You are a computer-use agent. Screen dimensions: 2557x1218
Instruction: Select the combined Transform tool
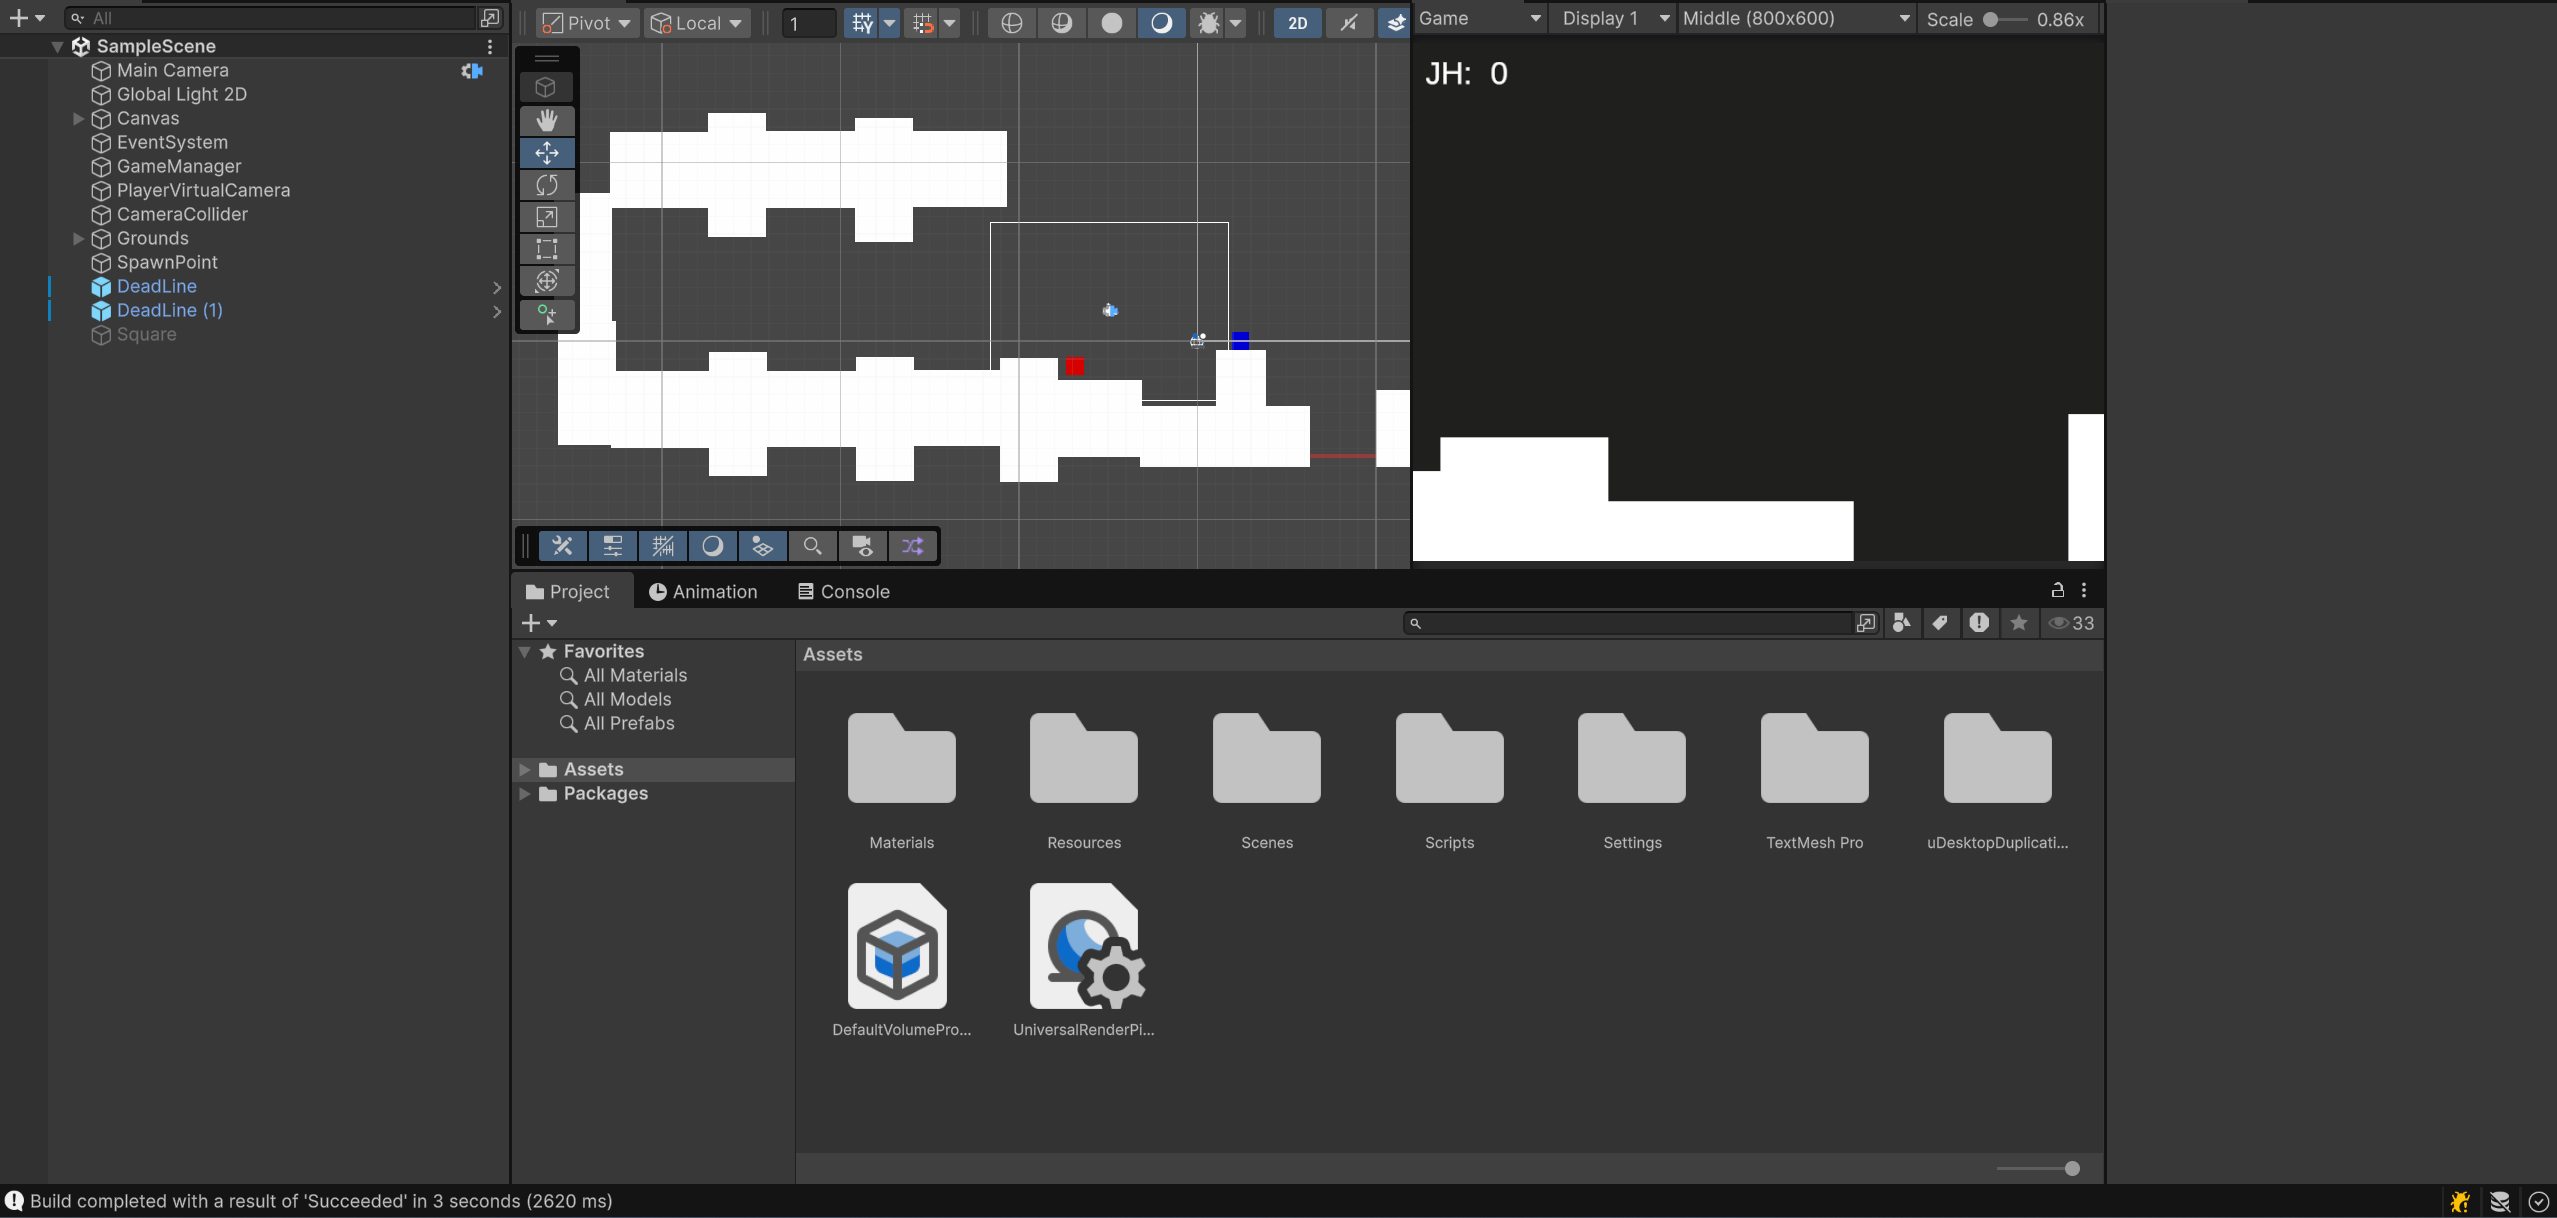click(546, 281)
